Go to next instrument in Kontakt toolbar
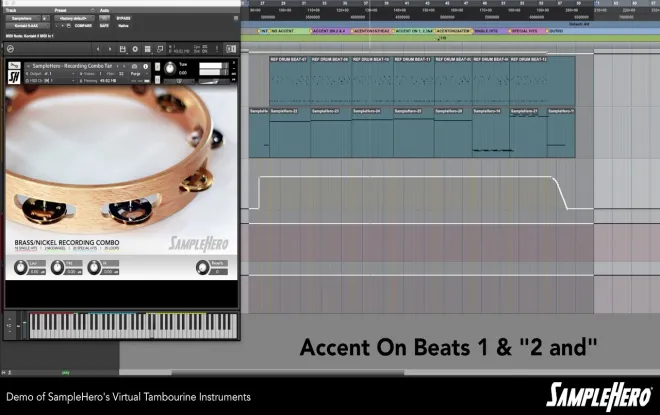660x415 pixels. (110, 49)
